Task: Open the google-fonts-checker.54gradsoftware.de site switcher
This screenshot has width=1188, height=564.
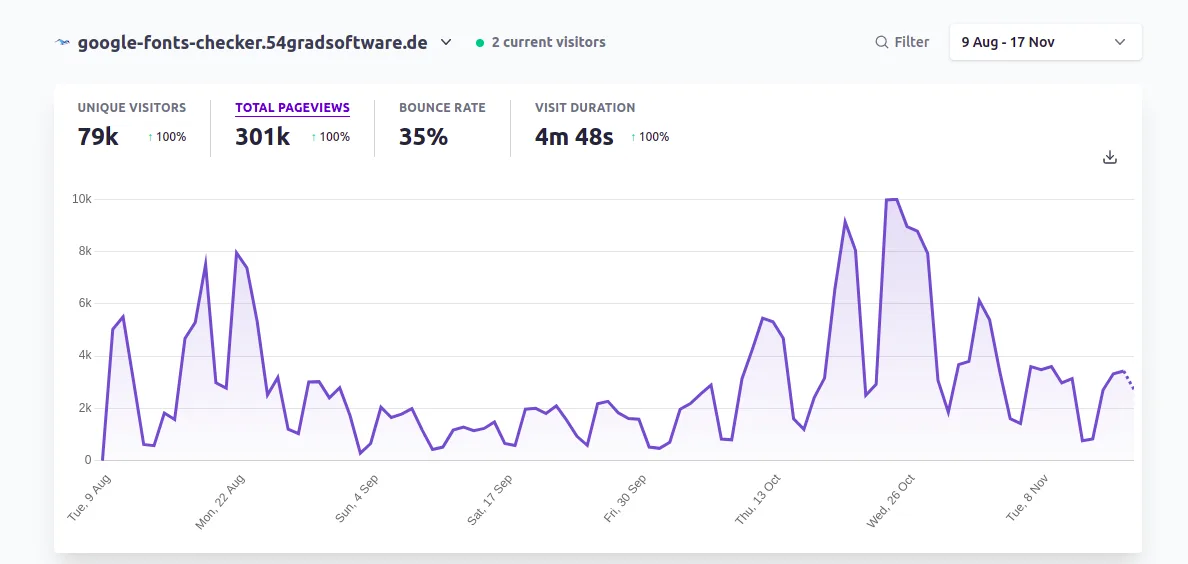Action: pyautogui.click(x=252, y=42)
